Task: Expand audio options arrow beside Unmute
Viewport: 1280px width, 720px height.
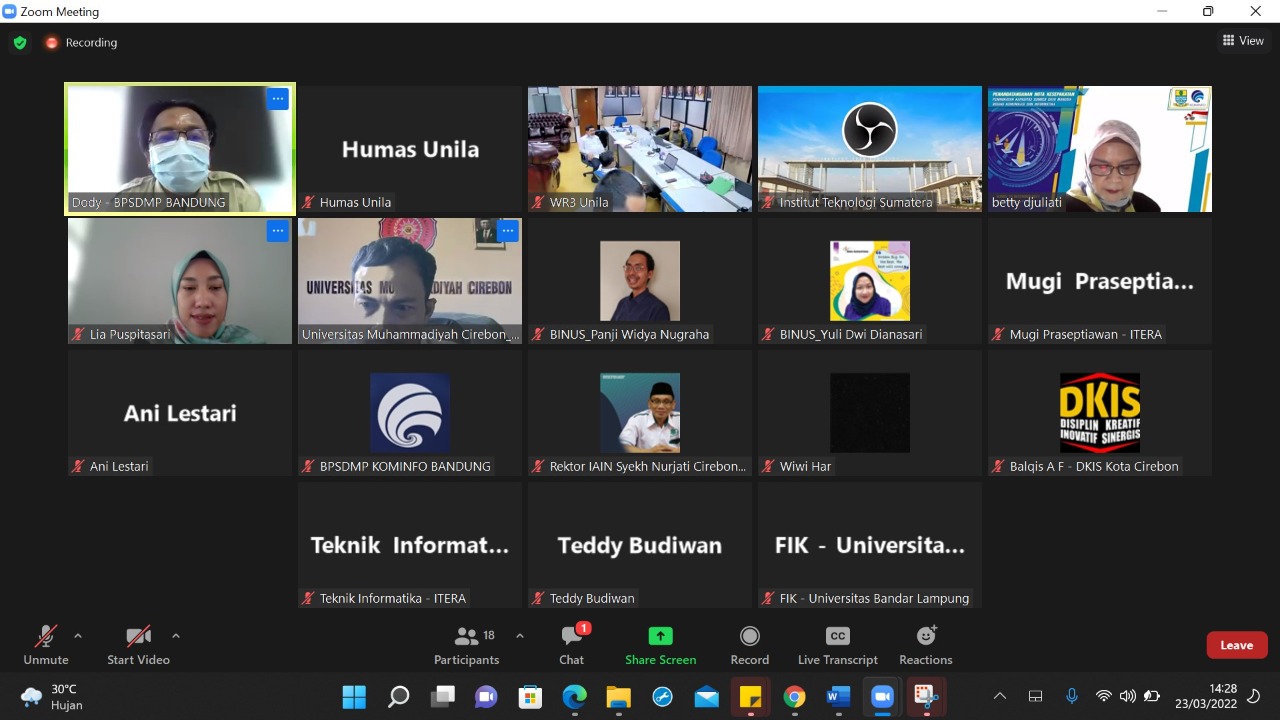Action: coord(78,636)
